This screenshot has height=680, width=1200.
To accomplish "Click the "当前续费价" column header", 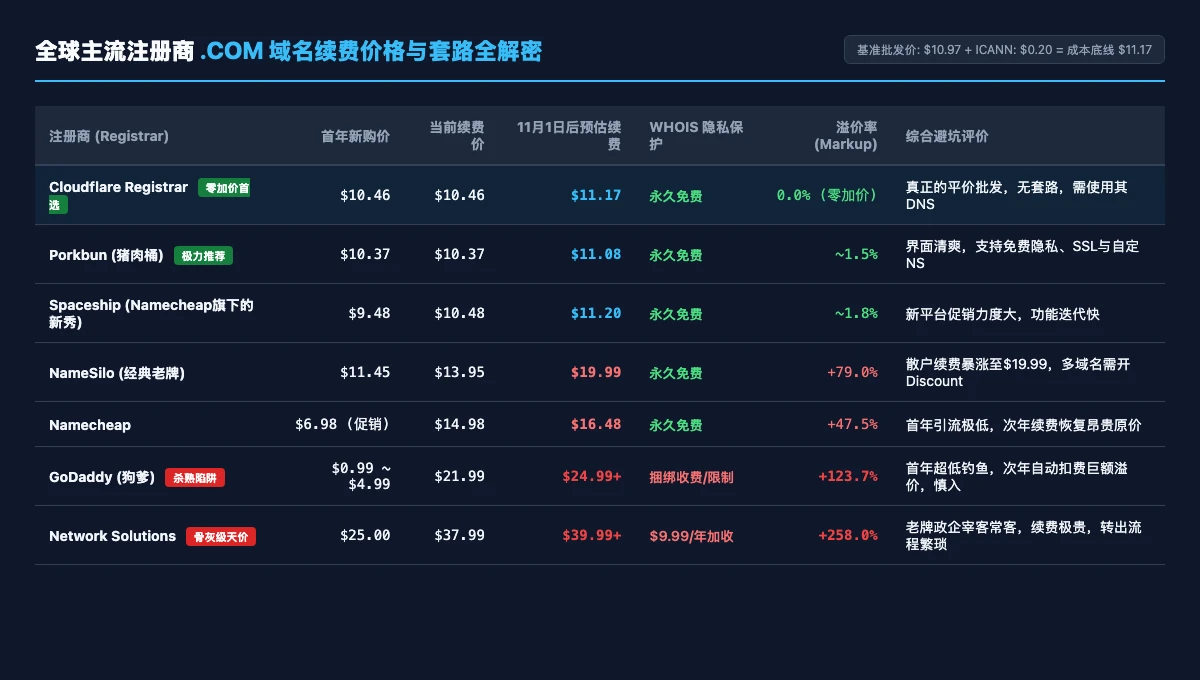I will [x=457, y=136].
